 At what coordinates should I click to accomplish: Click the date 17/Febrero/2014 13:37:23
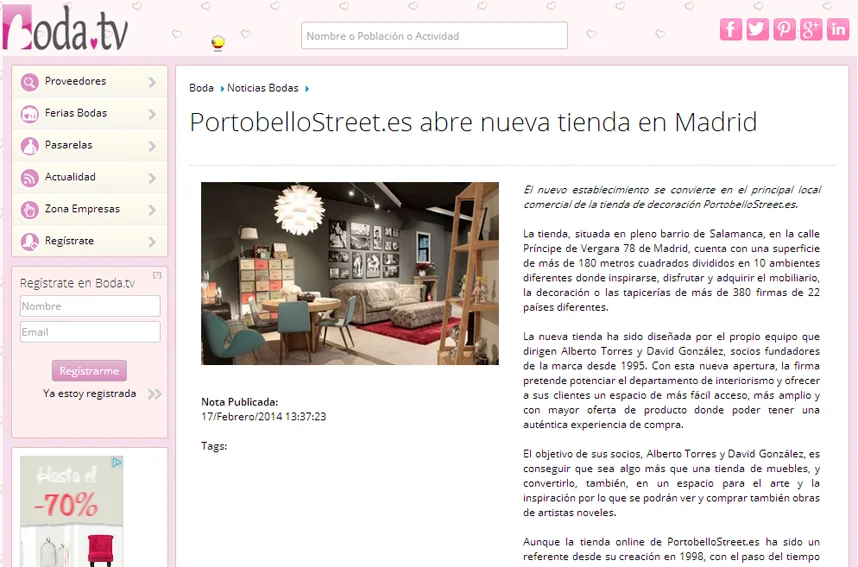[264, 416]
